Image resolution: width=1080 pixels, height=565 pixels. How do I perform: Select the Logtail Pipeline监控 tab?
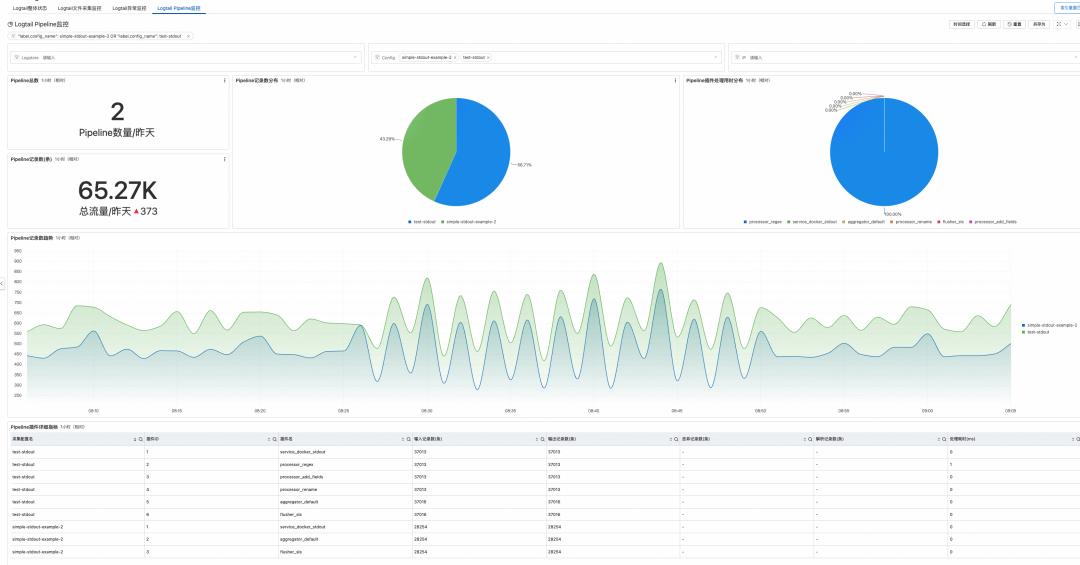178,8
